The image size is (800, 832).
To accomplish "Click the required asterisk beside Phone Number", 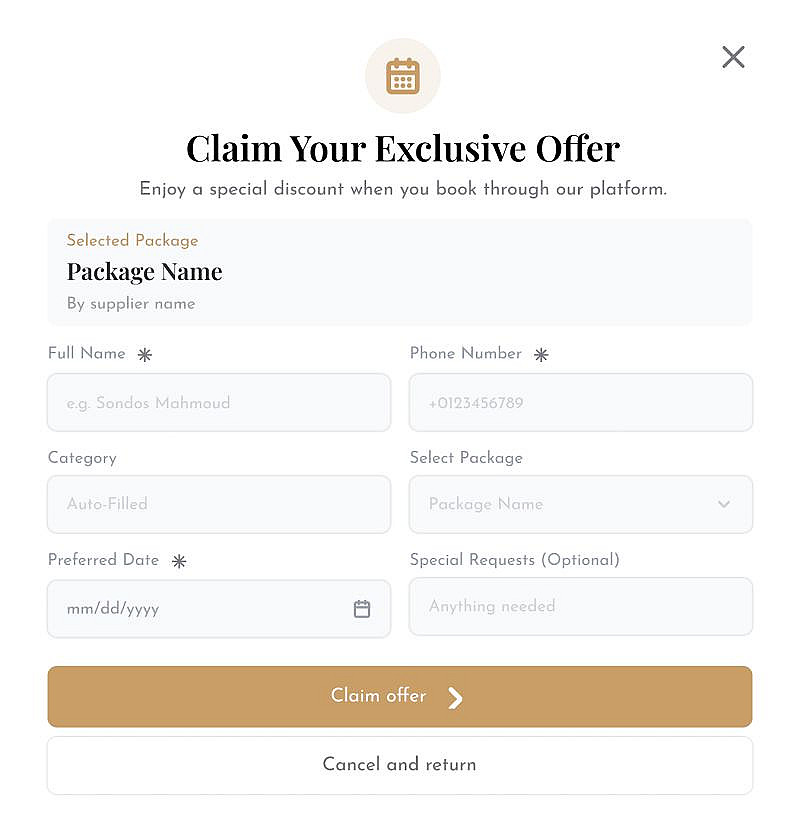I will pyautogui.click(x=541, y=355).
